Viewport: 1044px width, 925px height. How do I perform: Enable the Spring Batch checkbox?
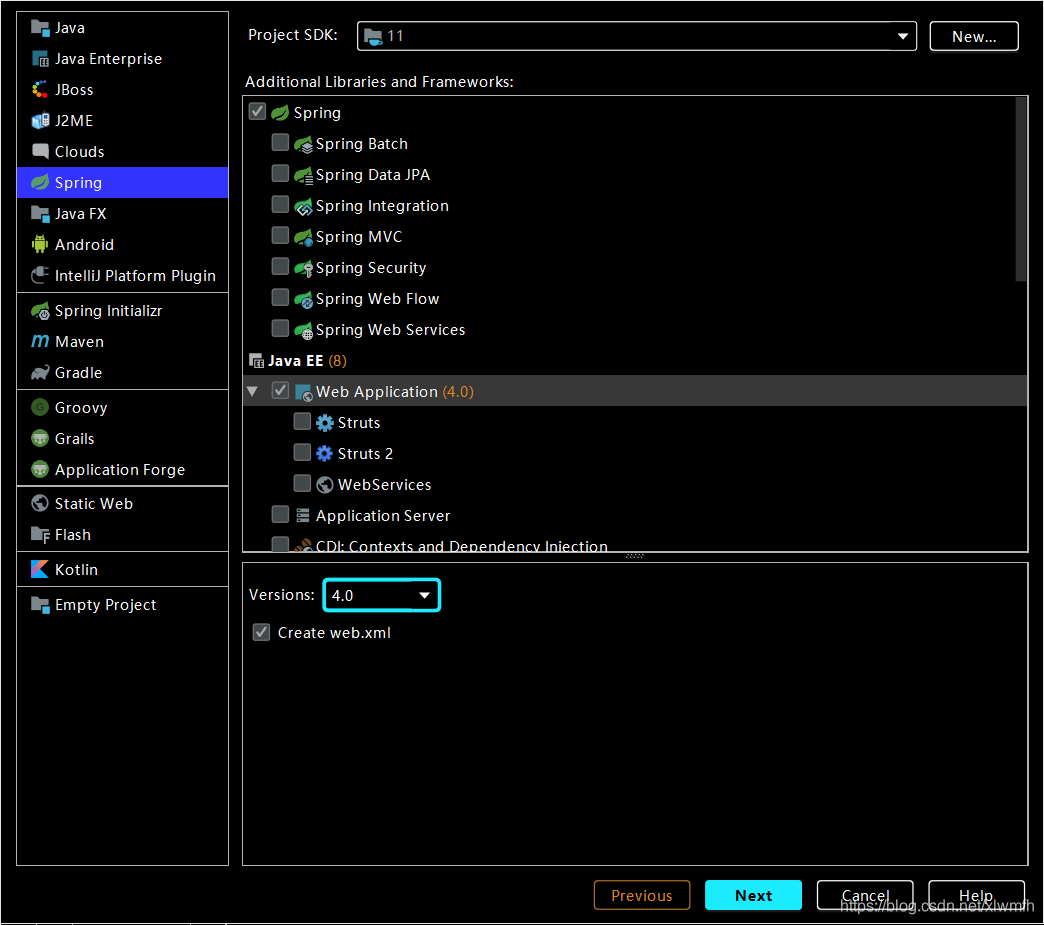point(280,143)
